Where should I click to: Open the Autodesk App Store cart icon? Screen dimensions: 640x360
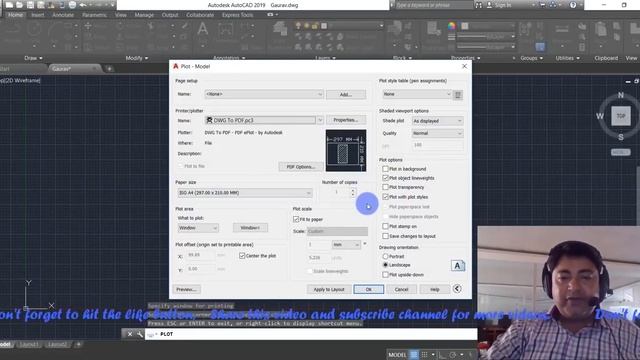[542, 5]
